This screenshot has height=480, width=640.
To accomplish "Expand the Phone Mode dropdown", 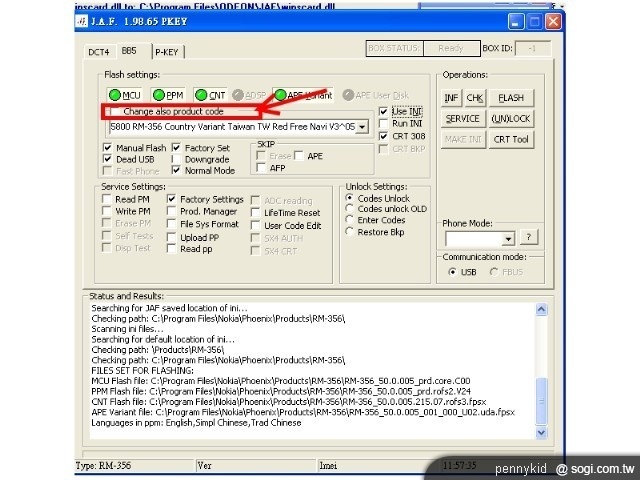I will click(x=508, y=239).
